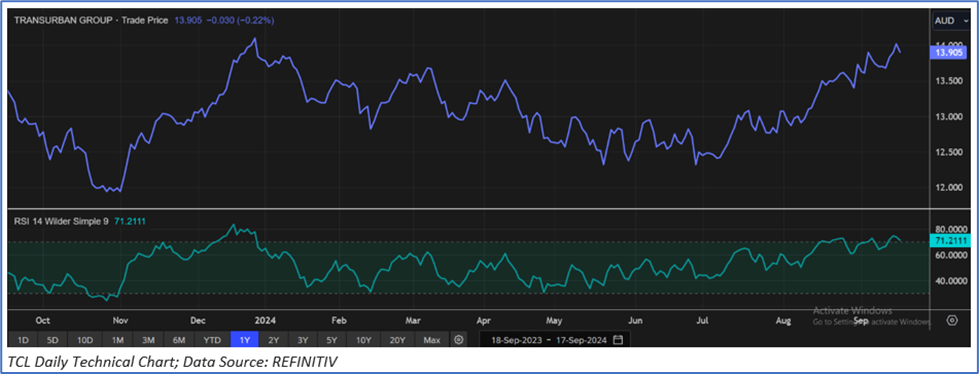Viewport: 979px width, 374px height.
Task: Click the Sep label on the time axis
Action: 861,320
